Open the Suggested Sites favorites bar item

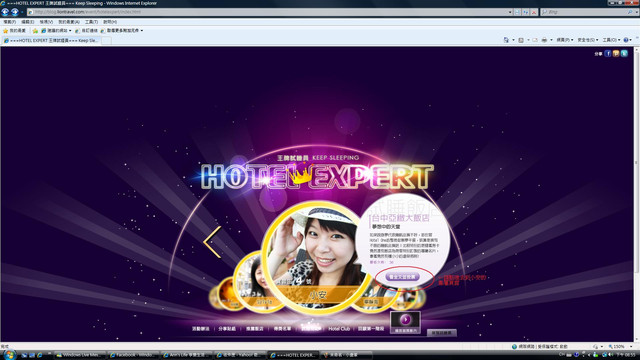56,31
